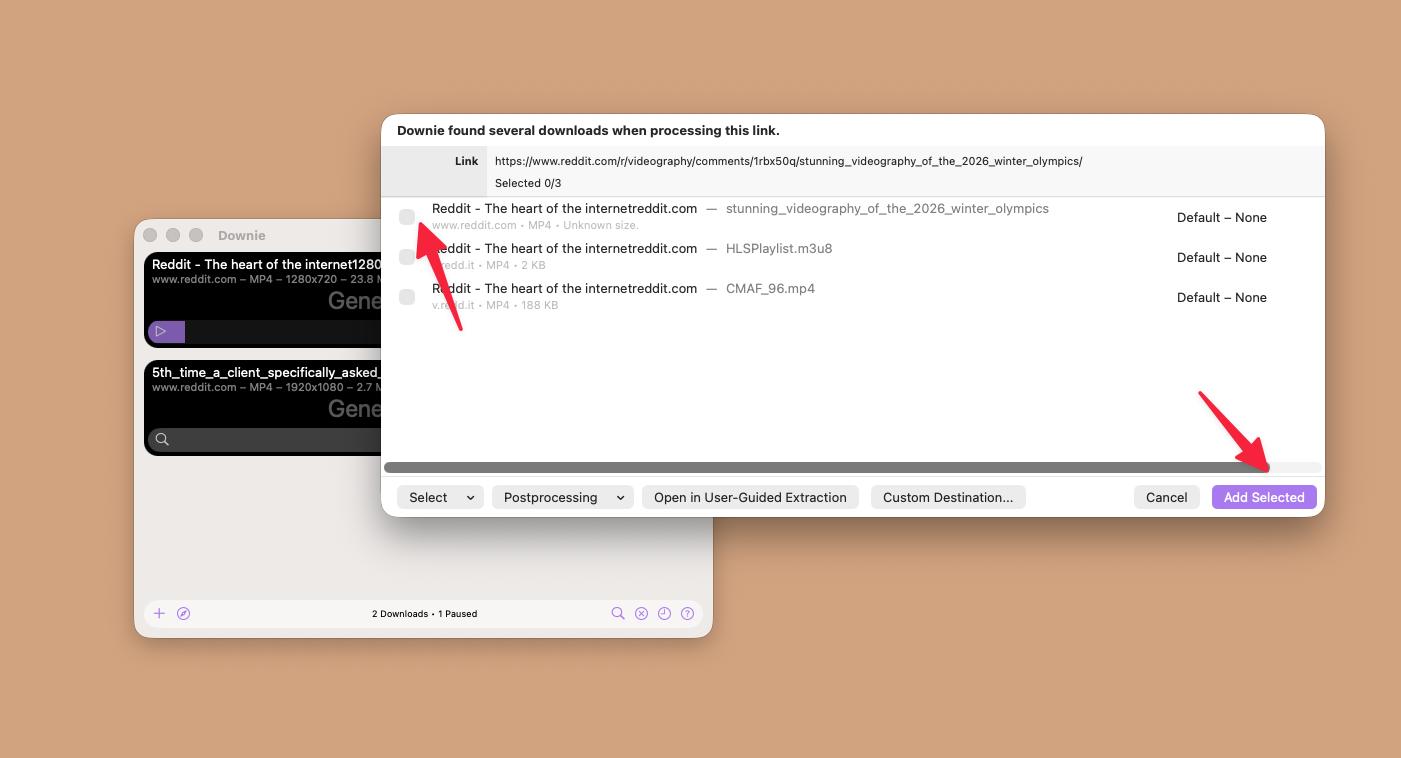Screen dimensions: 1401x758
Task: Open download history via the clock icon
Action: 664,613
